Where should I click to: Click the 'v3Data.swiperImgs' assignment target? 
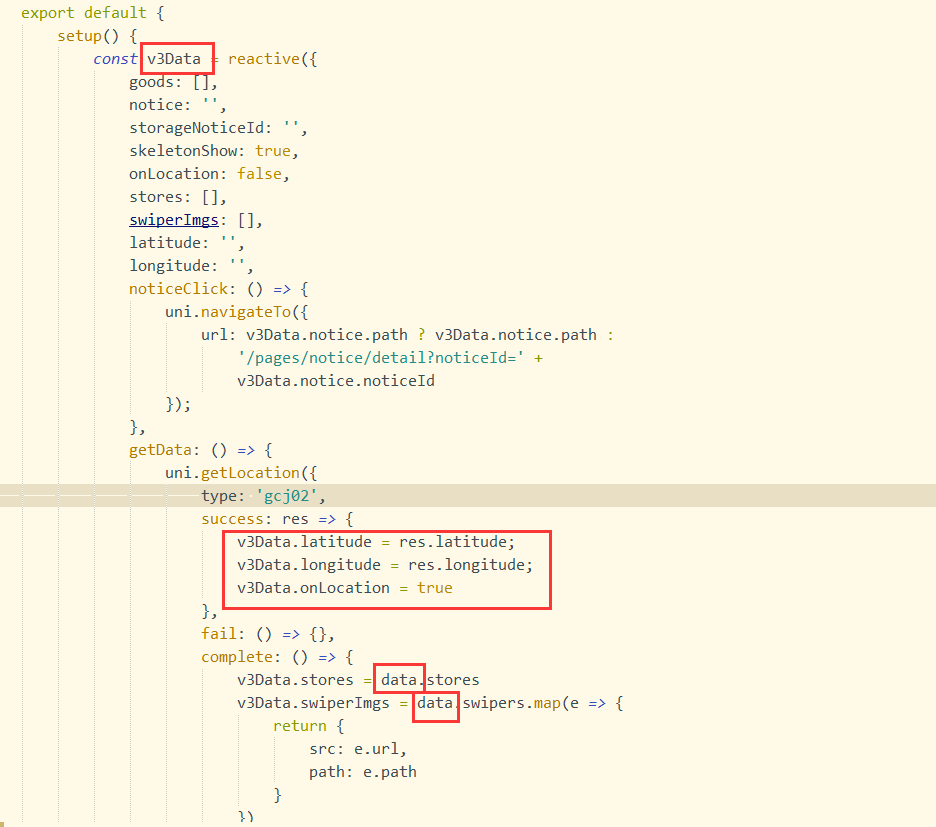(313, 703)
